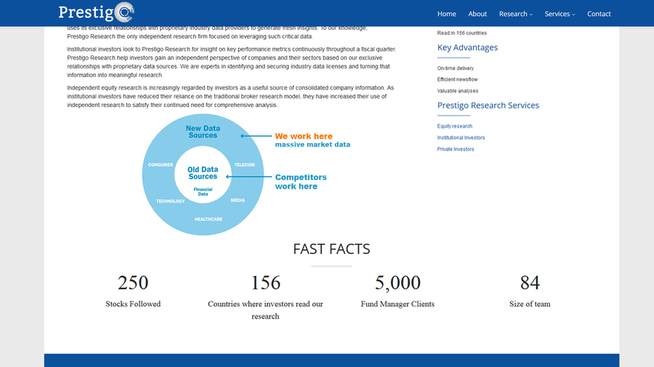Viewport: 654px width, 367px height.
Task: Click the Prestigo logo in header
Action: coord(96,12)
